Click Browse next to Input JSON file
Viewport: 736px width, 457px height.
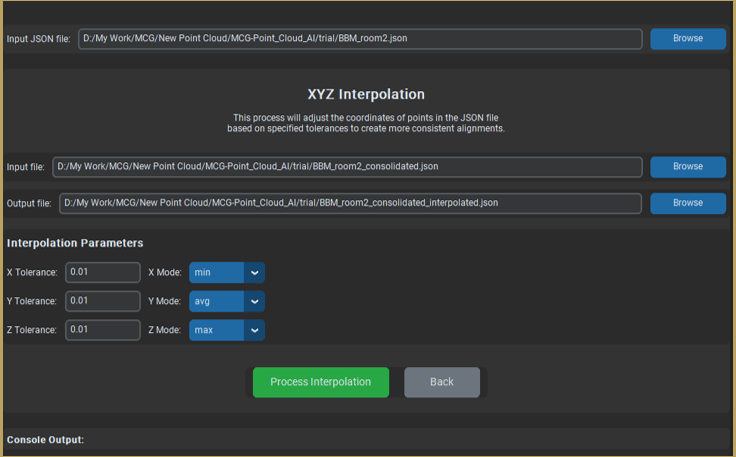pyautogui.click(x=688, y=38)
